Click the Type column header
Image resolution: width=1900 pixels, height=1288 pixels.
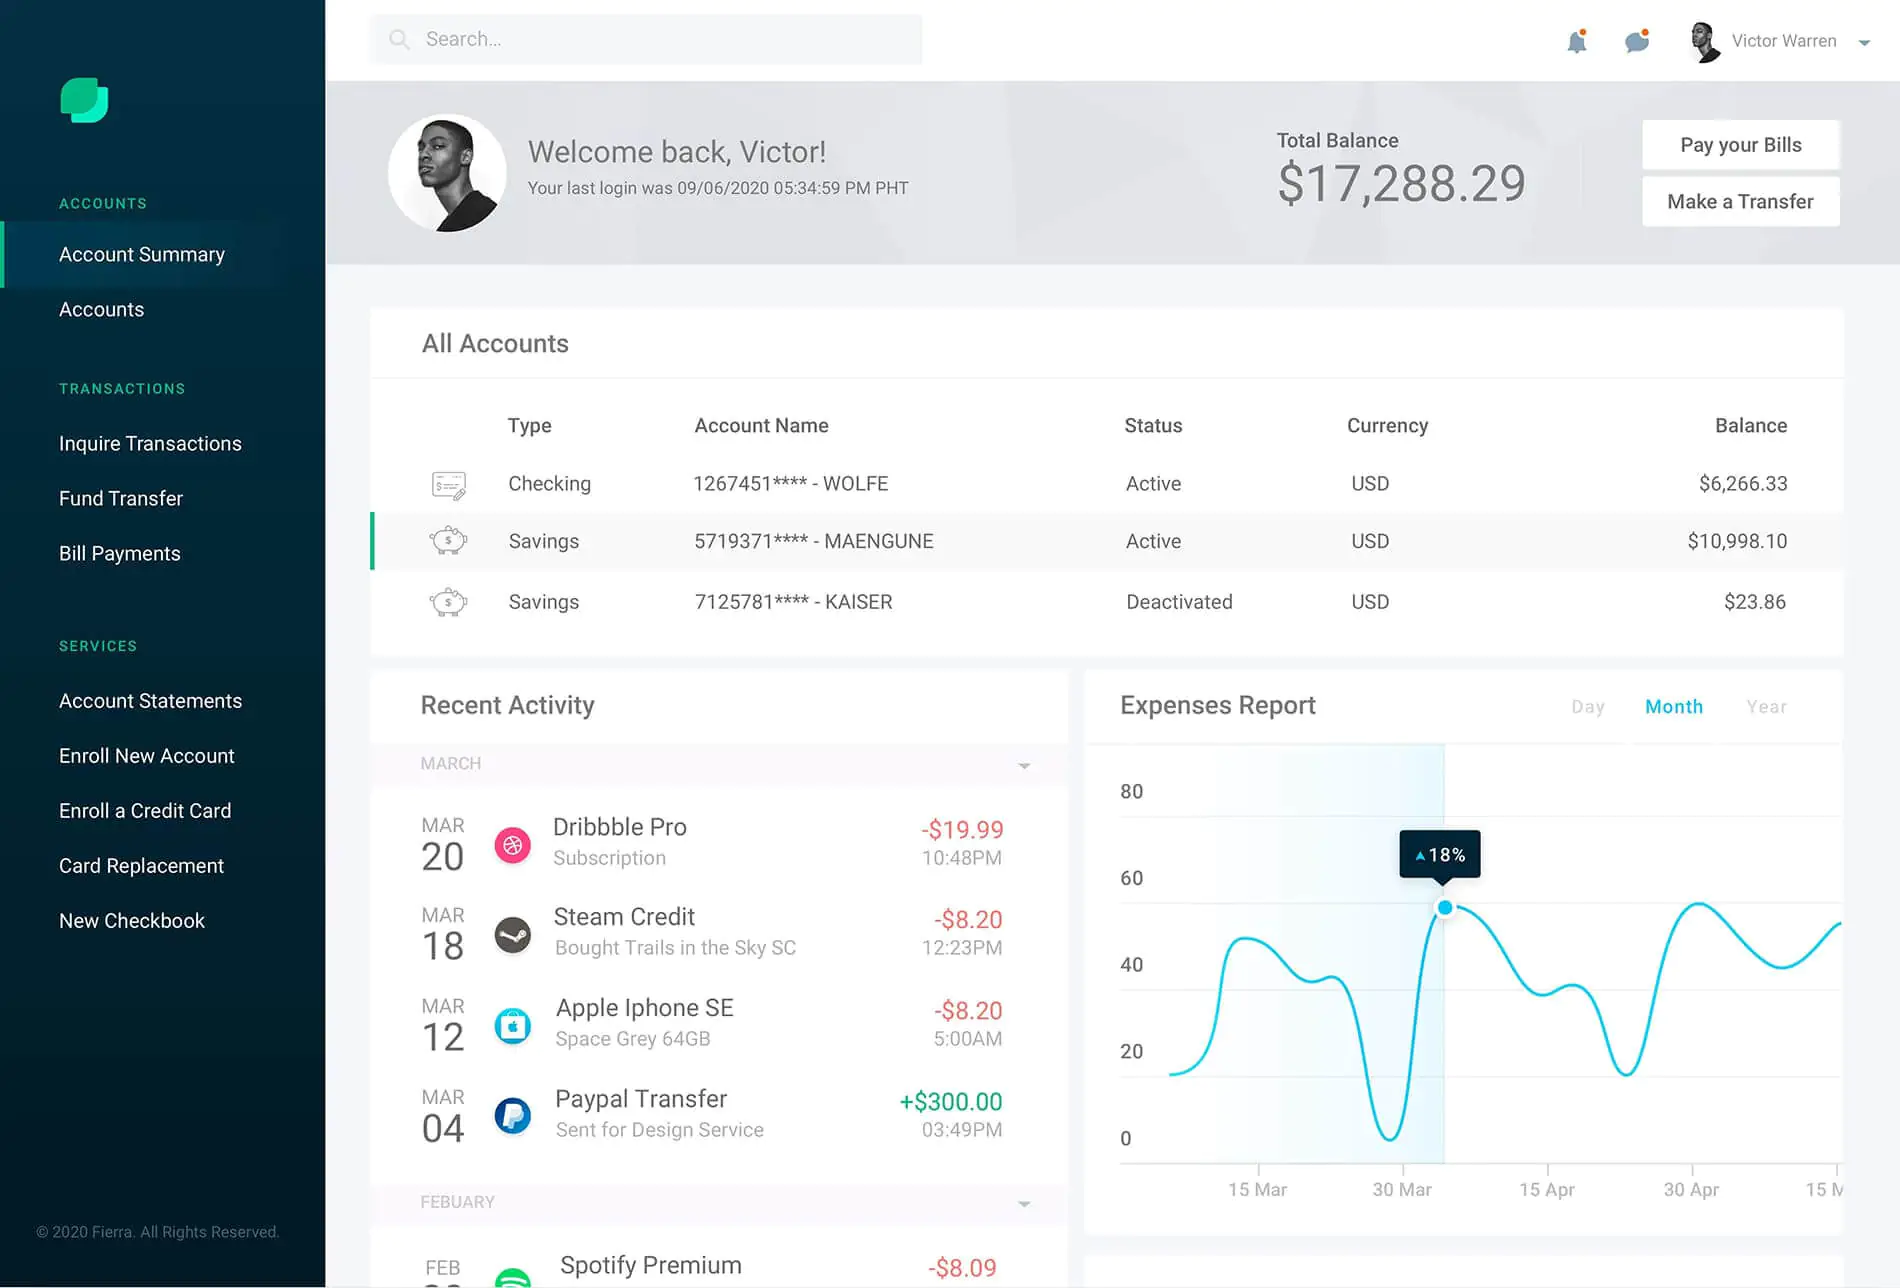[x=529, y=426]
